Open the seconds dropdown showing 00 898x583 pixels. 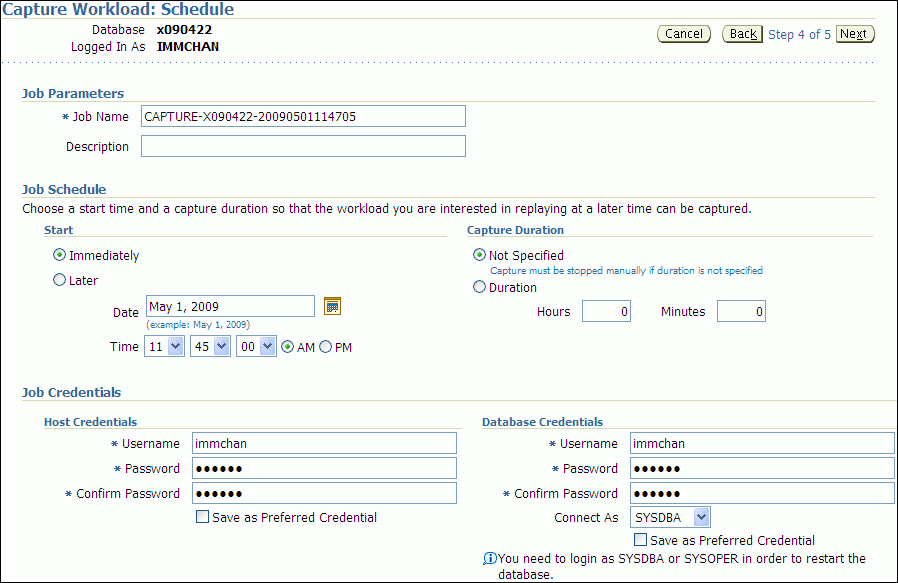pos(256,347)
